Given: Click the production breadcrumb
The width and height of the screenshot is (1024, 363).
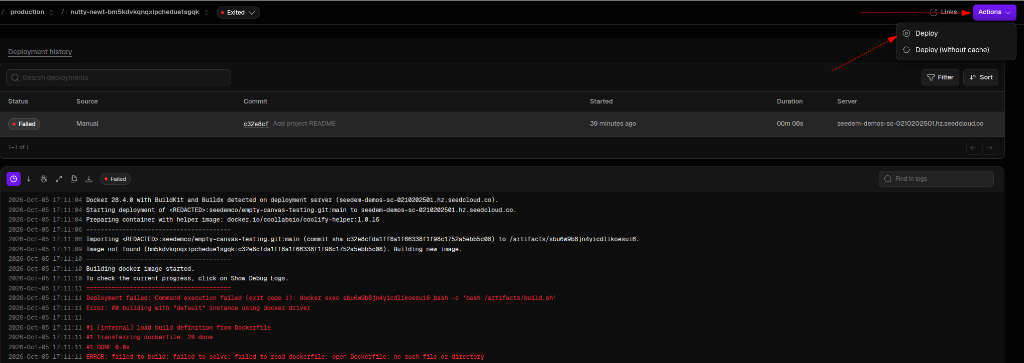Looking at the screenshot, I should [x=27, y=12].
